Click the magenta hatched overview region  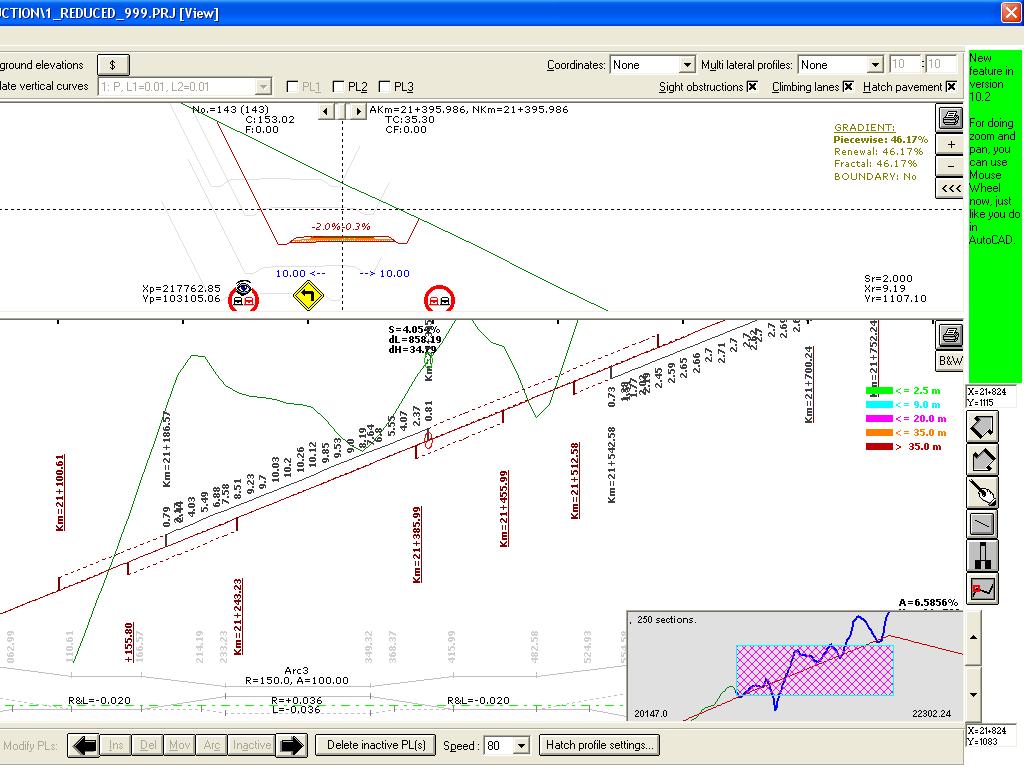coord(814,670)
